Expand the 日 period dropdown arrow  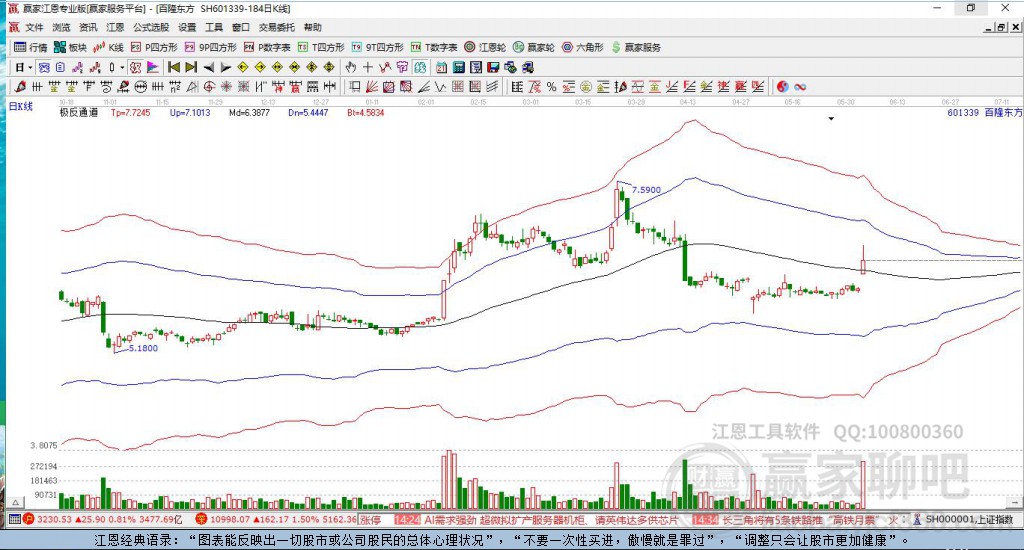(x=30, y=67)
